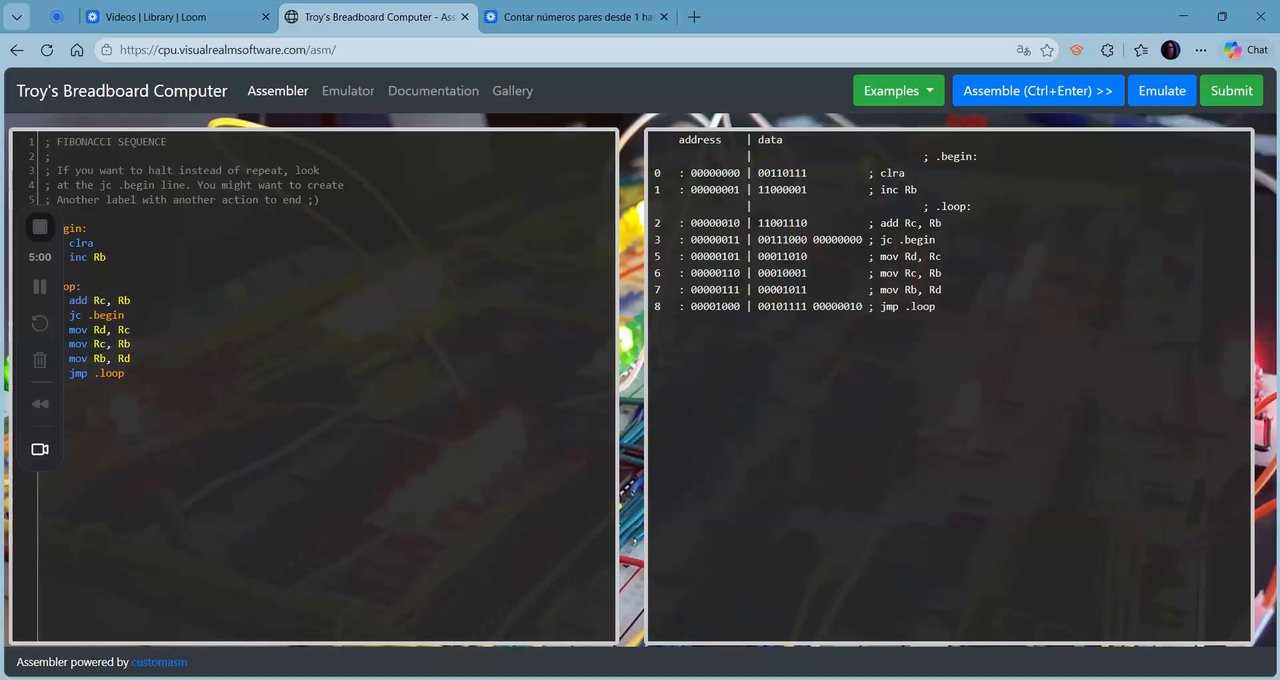Click the Loom rewind icon
This screenshot has width=1280, height=680.
tap(40, 404)
